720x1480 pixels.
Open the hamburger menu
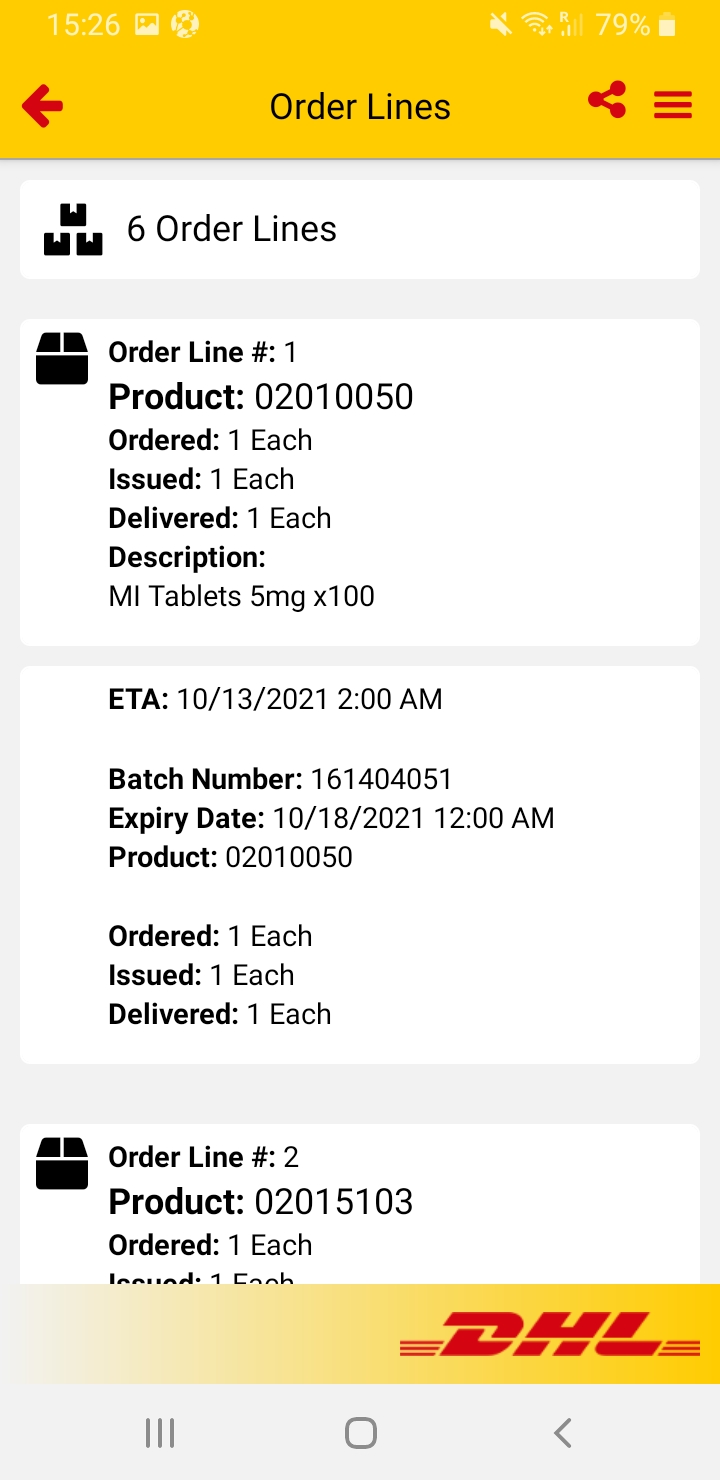[x=673, y=105]
